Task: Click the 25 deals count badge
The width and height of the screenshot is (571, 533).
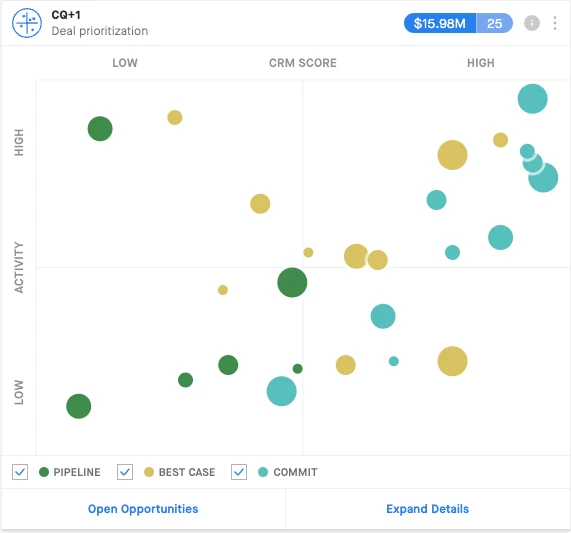Action: (494, 23)
